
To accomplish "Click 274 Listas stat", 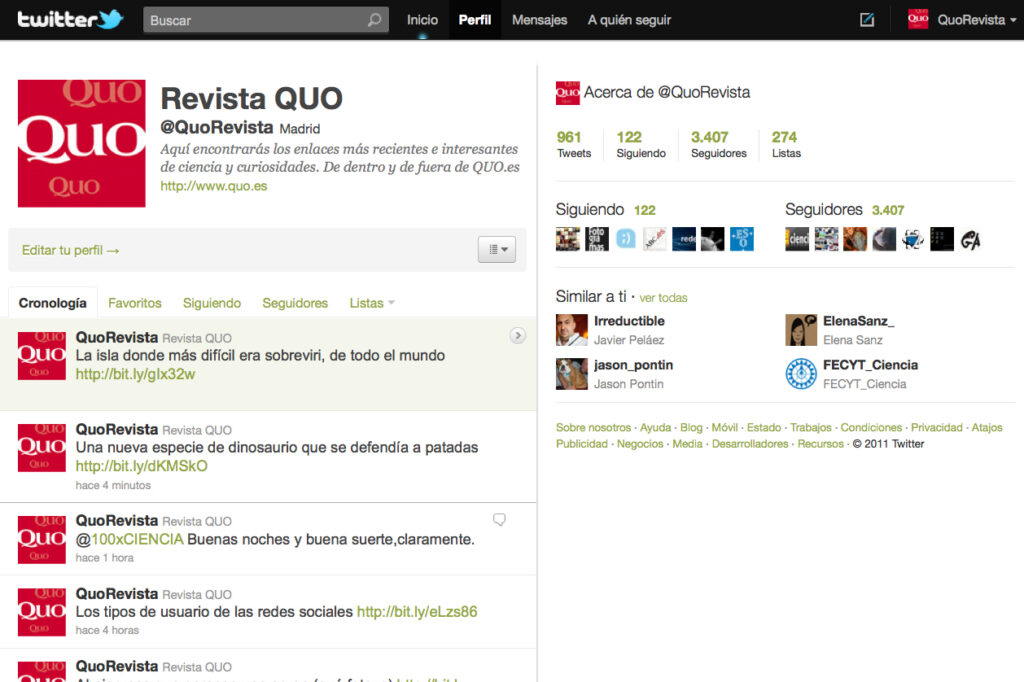I will pyautogui.click(x=786, y=144).
